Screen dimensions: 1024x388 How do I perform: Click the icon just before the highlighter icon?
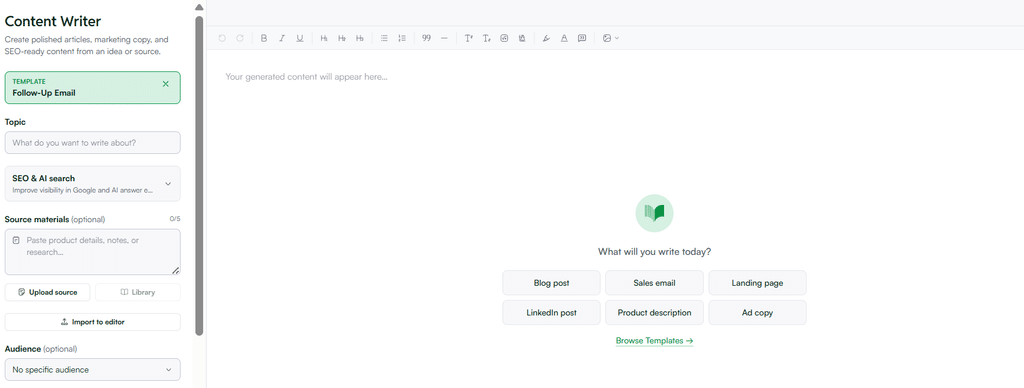(522, 39)
